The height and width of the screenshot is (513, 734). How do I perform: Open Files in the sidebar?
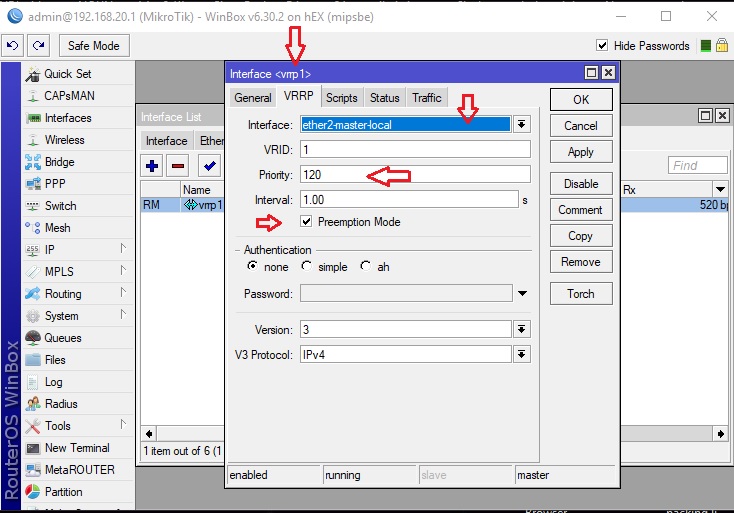[x=55, y=360]
